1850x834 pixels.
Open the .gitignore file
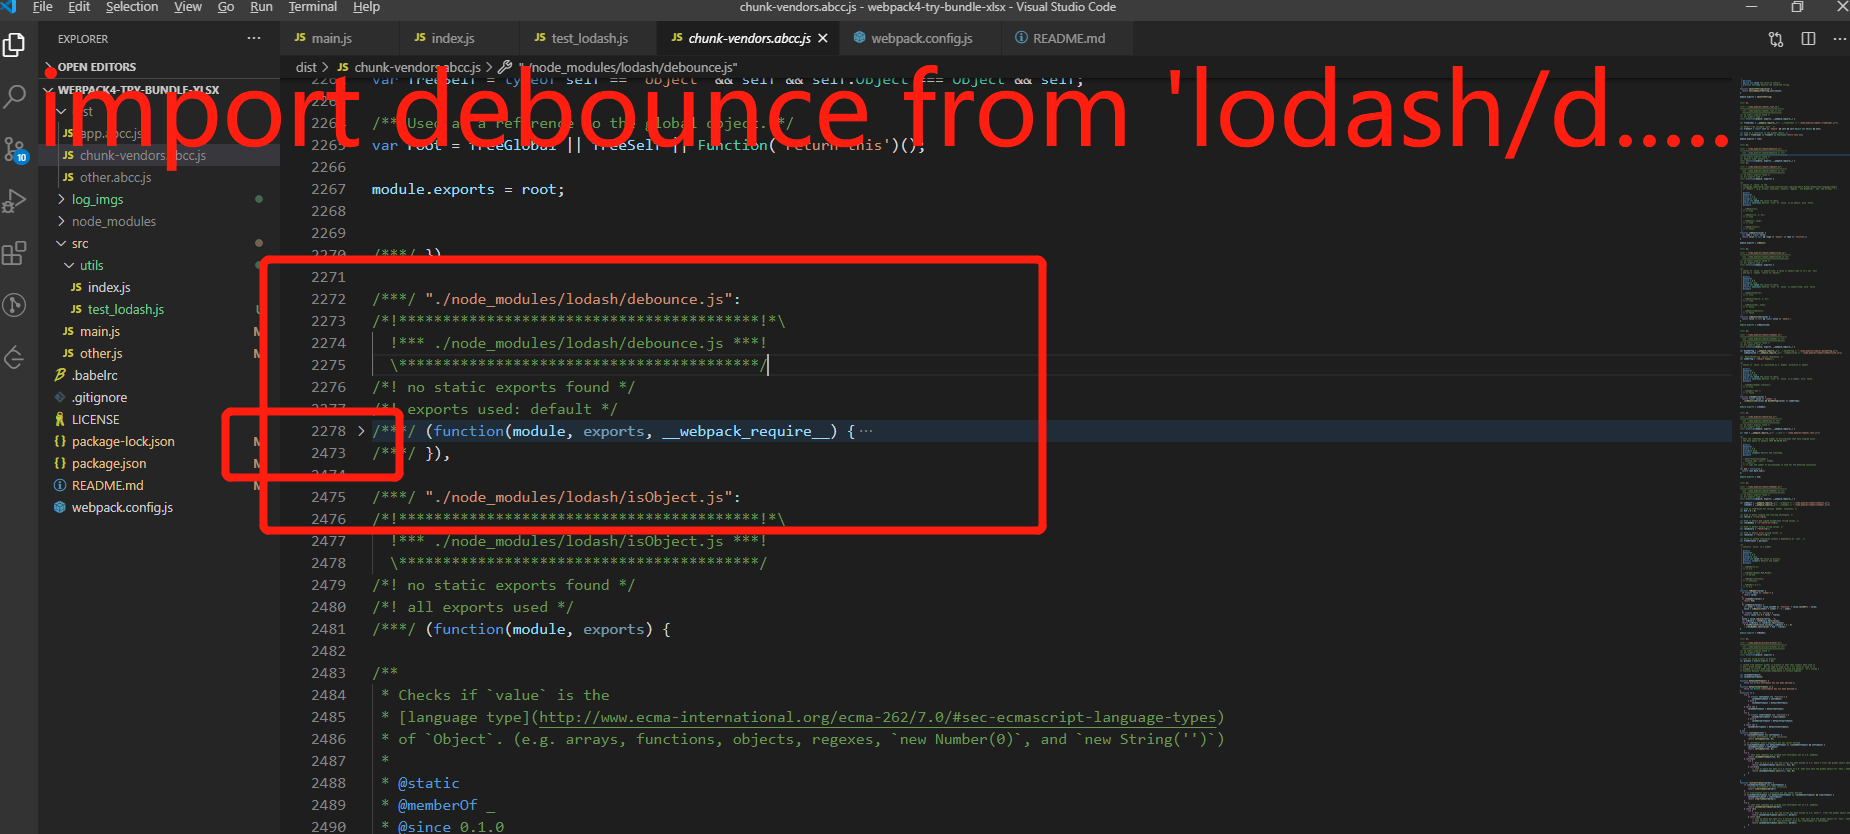99,397
